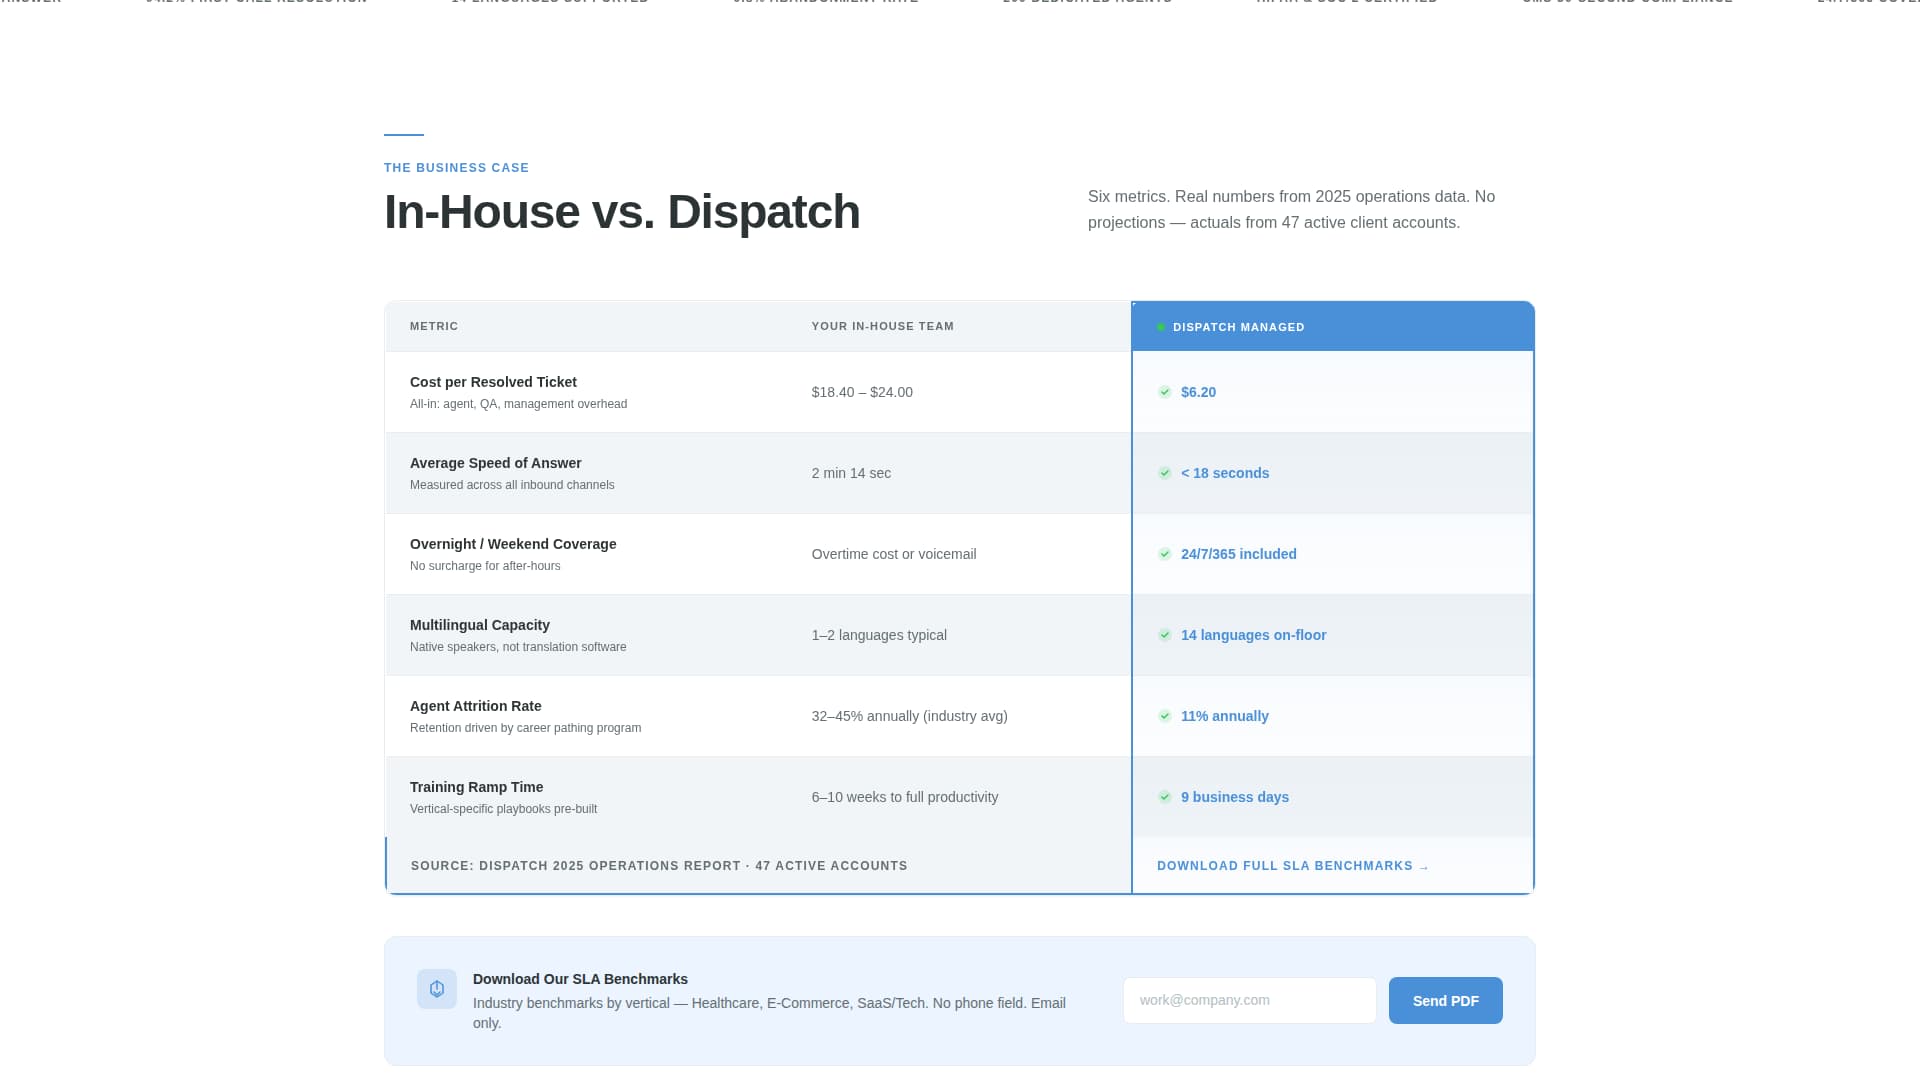Click the 9 business days value

pyautogui.click(x=1234, y=797)
